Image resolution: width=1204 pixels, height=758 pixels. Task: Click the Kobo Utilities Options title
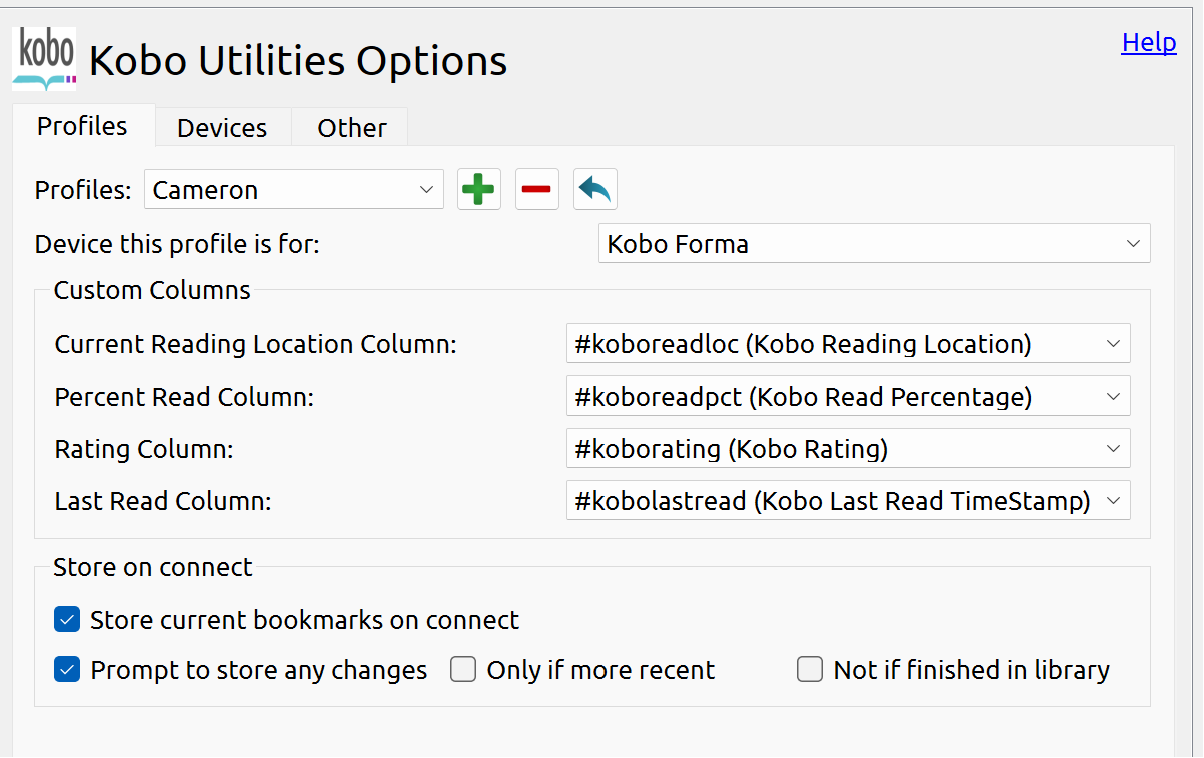pos(298,61)
